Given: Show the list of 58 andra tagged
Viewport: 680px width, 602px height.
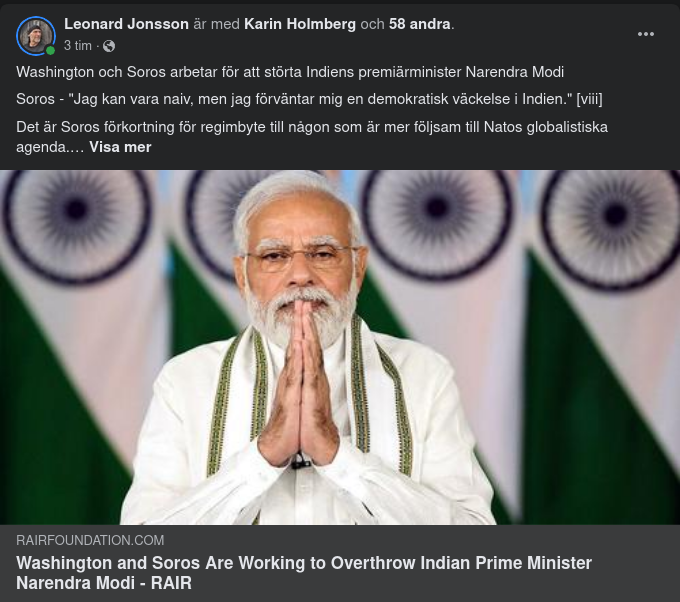Looking at the screenshot, I should tap(419, 24).
